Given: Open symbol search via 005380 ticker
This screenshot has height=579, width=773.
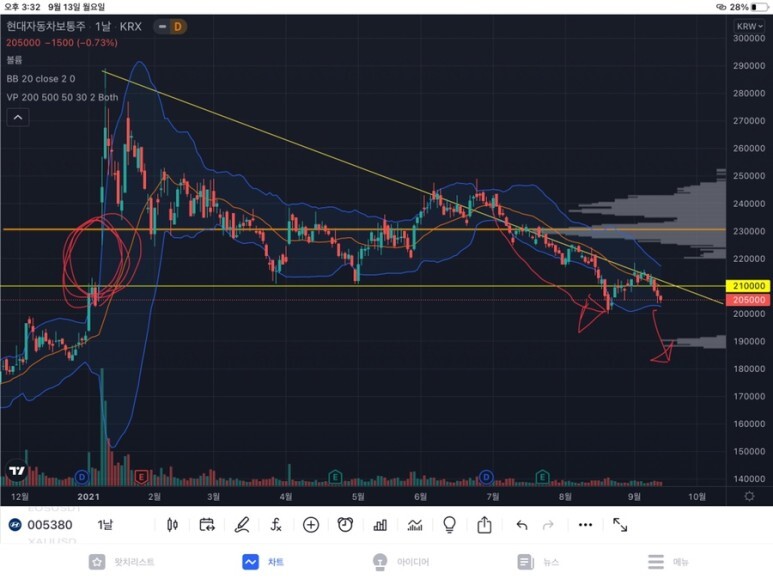Looking at the screenshot, I should coord(50,525).
